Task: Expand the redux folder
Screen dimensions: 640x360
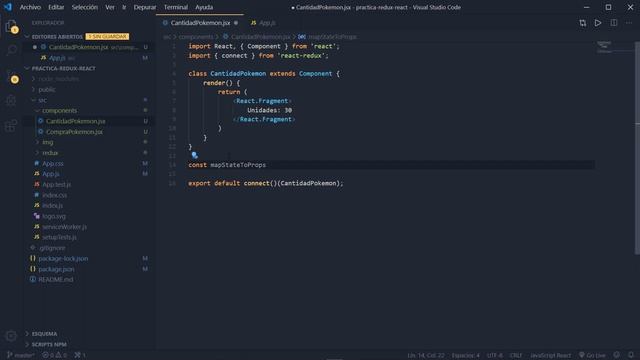Action: point(50,153)
